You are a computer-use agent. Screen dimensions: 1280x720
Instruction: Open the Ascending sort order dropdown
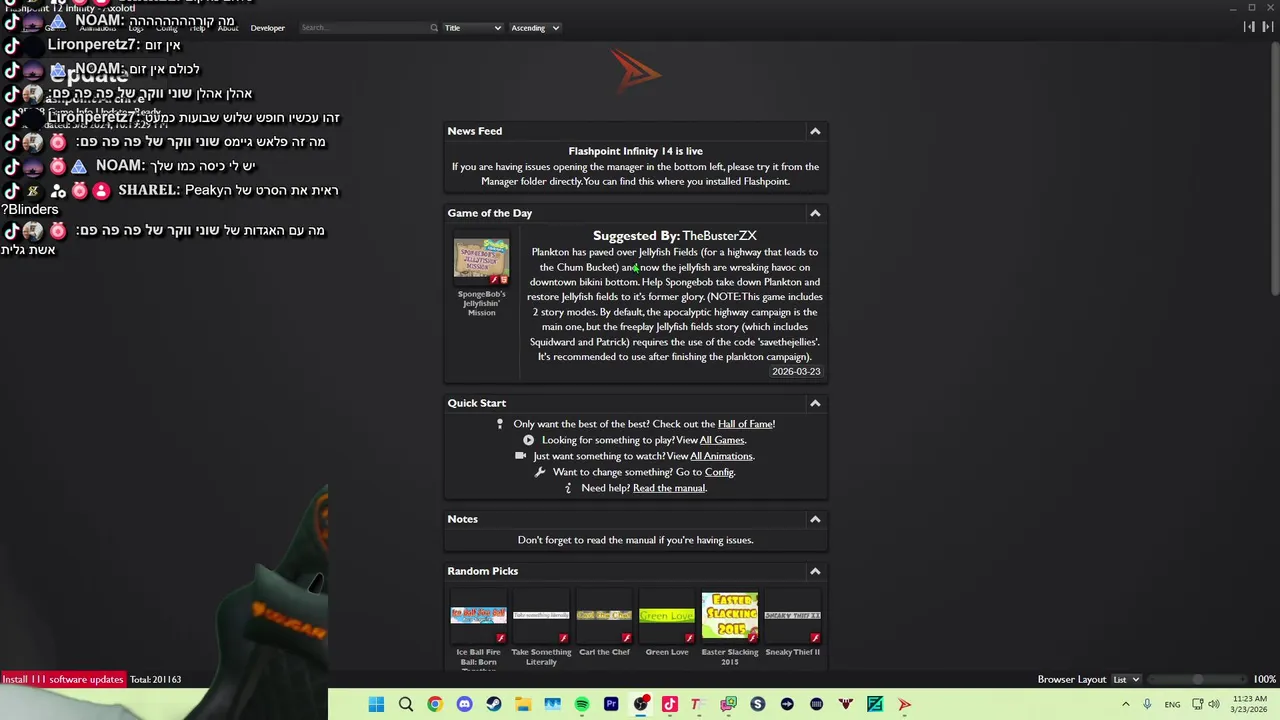tap(535, 28)
